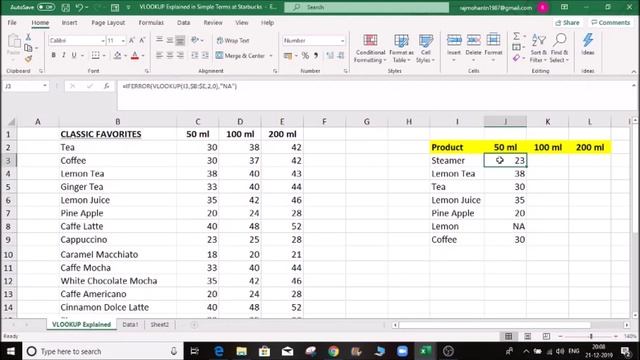The height and width of the screenshot is (360, 640).
Task: Collapse the ribbon chevron
Action: [633, 71]
